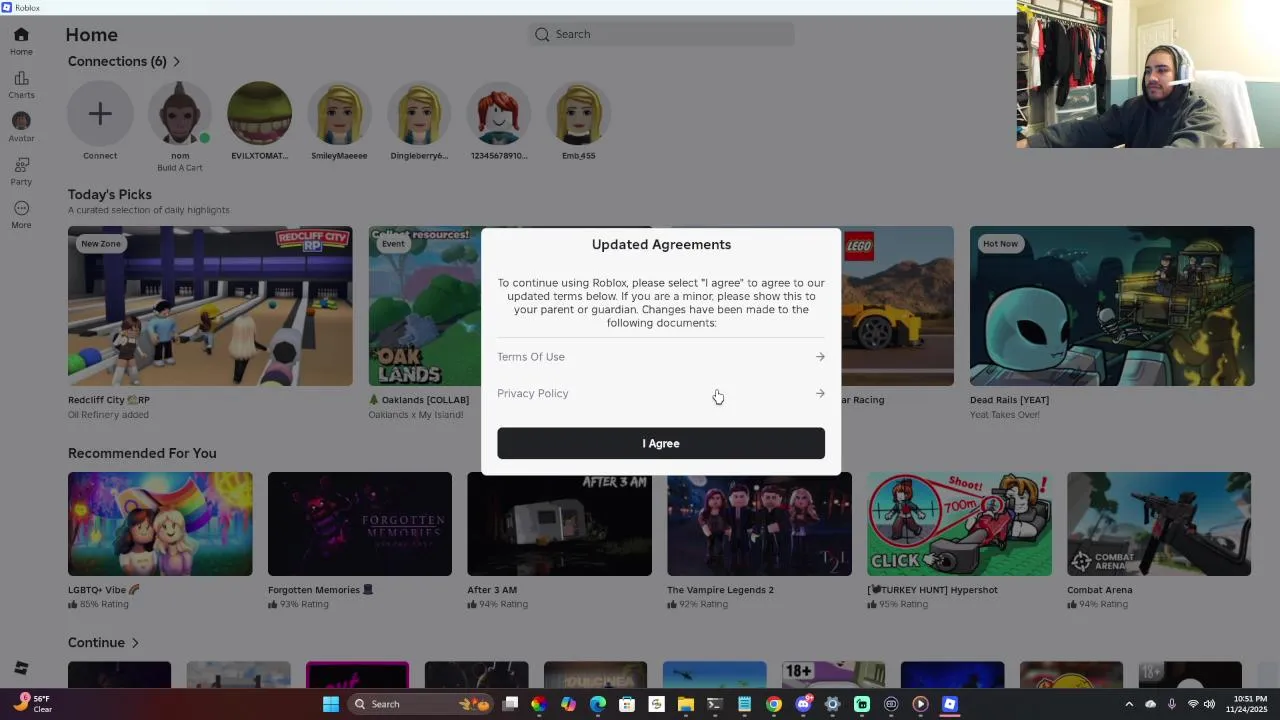Screen dimensions: 1280x720
Task: Open Microsoft Store from taskbar
Action: (x=627, y=704)
